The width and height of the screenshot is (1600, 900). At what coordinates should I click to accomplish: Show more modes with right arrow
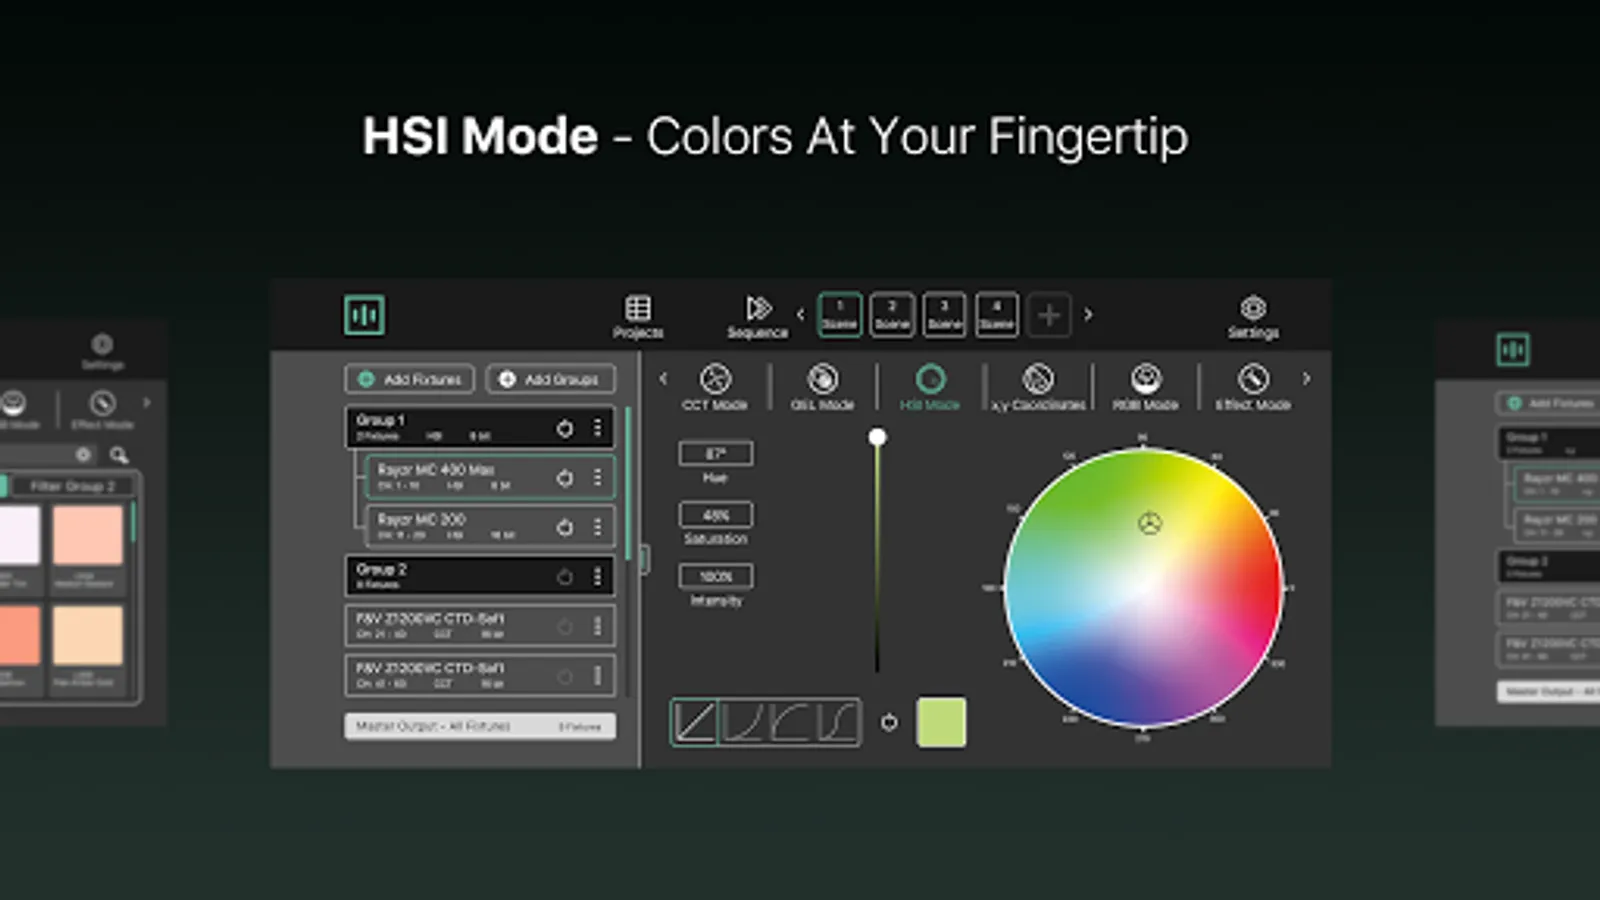coord(1306,379)
